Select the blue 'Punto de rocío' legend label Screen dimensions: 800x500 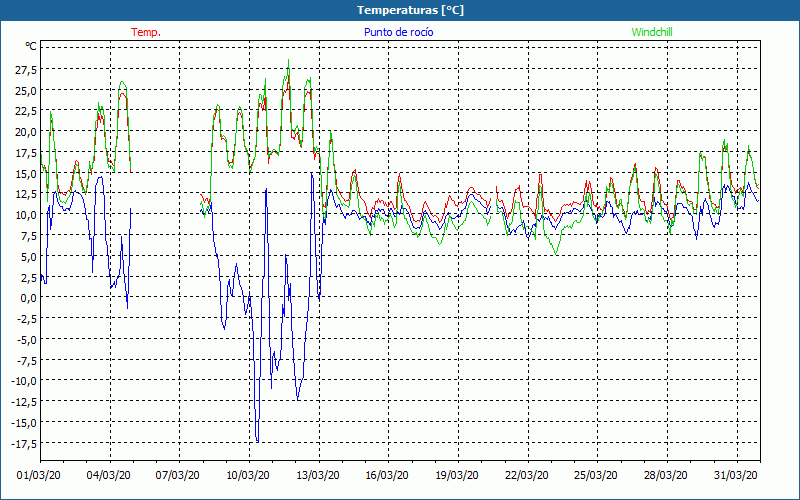coord(398,32)
